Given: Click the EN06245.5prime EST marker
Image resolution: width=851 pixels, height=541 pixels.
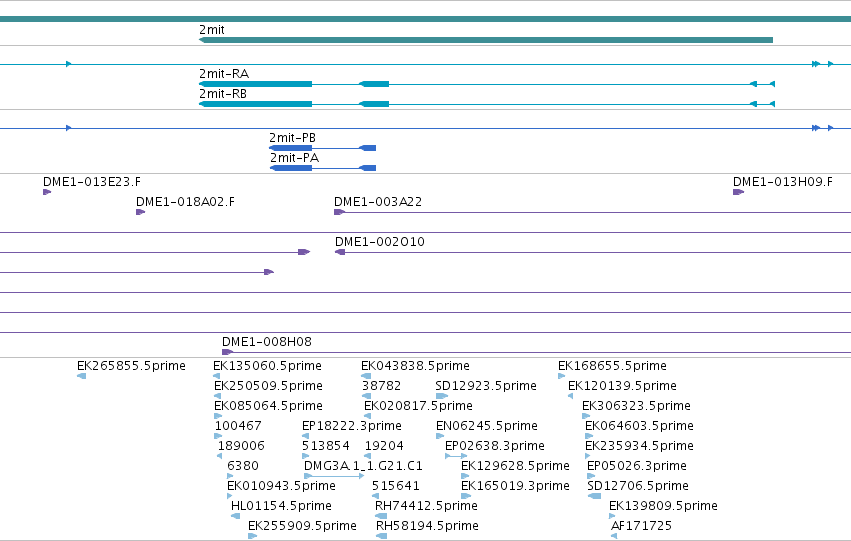Looking at the screenshot, I should pos(440,436).
